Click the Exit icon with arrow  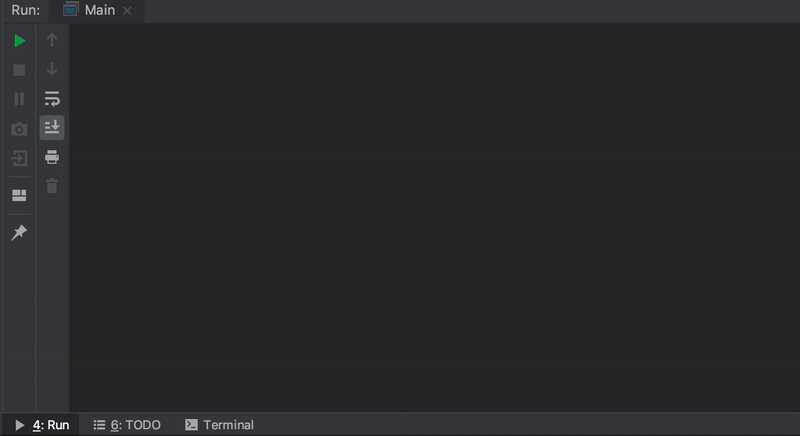pyautogui.click(x=19, y=158)
